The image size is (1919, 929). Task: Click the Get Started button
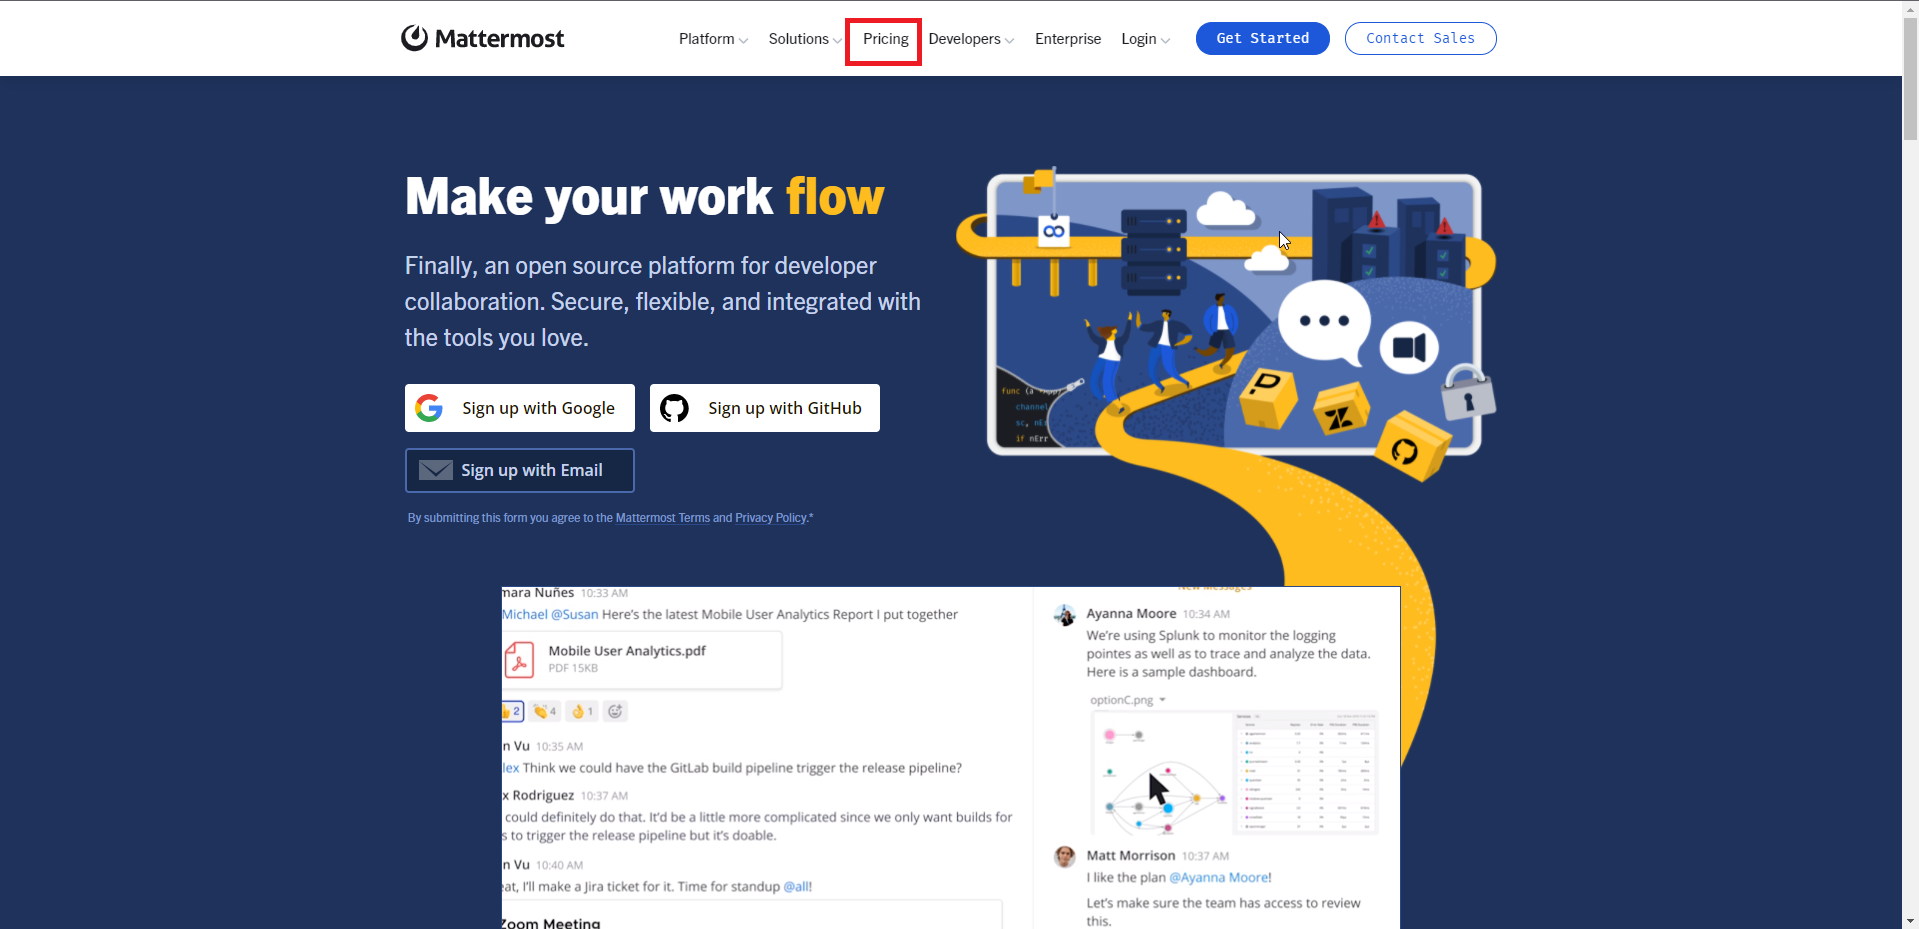pyautogui.click(x=1262, y=38)
